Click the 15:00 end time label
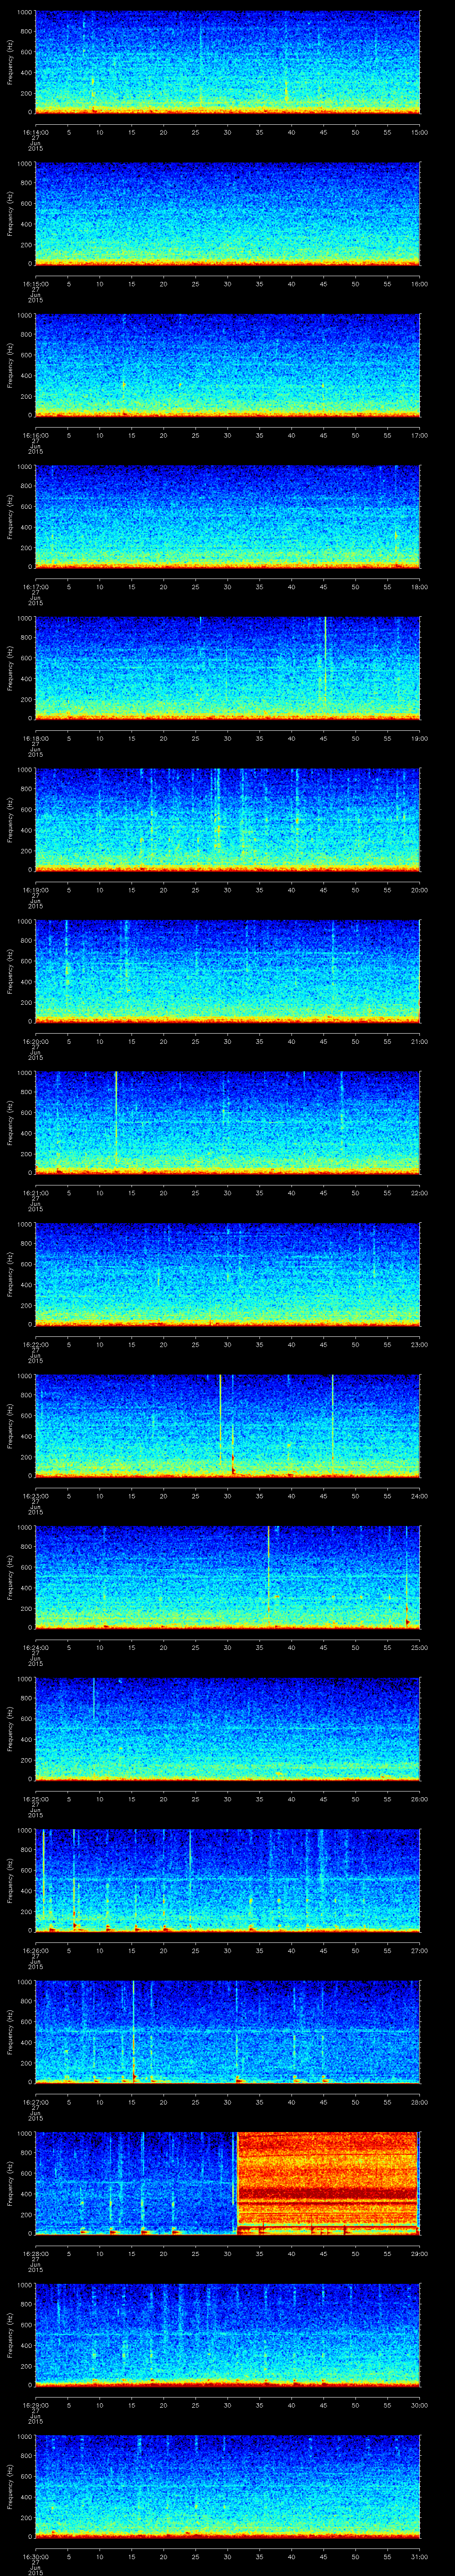The image size is (455, 2576). click(x=419, y=131)
